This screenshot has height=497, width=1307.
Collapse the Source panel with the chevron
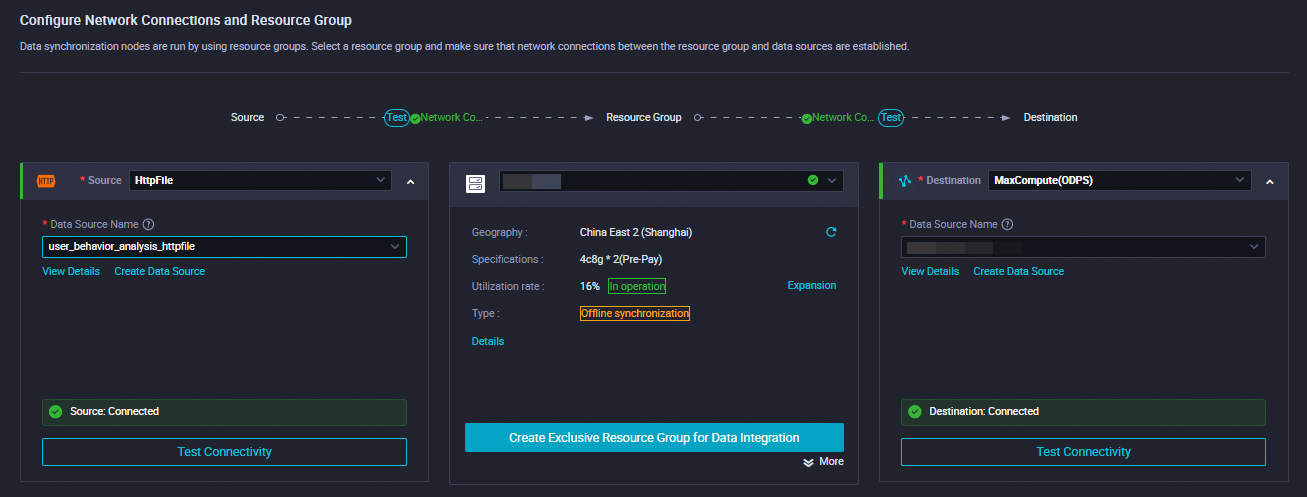tap(410, 182)
